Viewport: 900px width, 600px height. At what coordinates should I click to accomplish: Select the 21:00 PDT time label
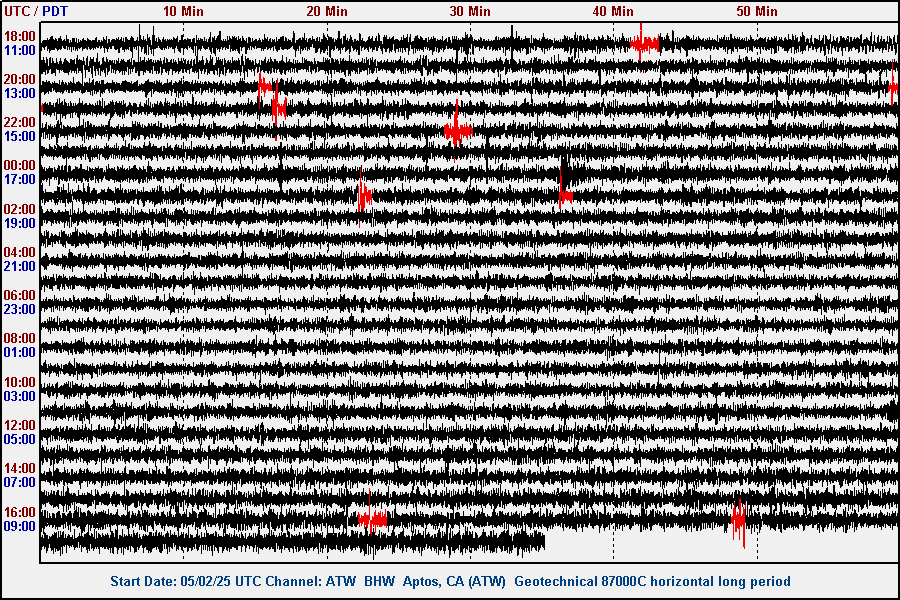pyautogui.click(x=20, y=266)
